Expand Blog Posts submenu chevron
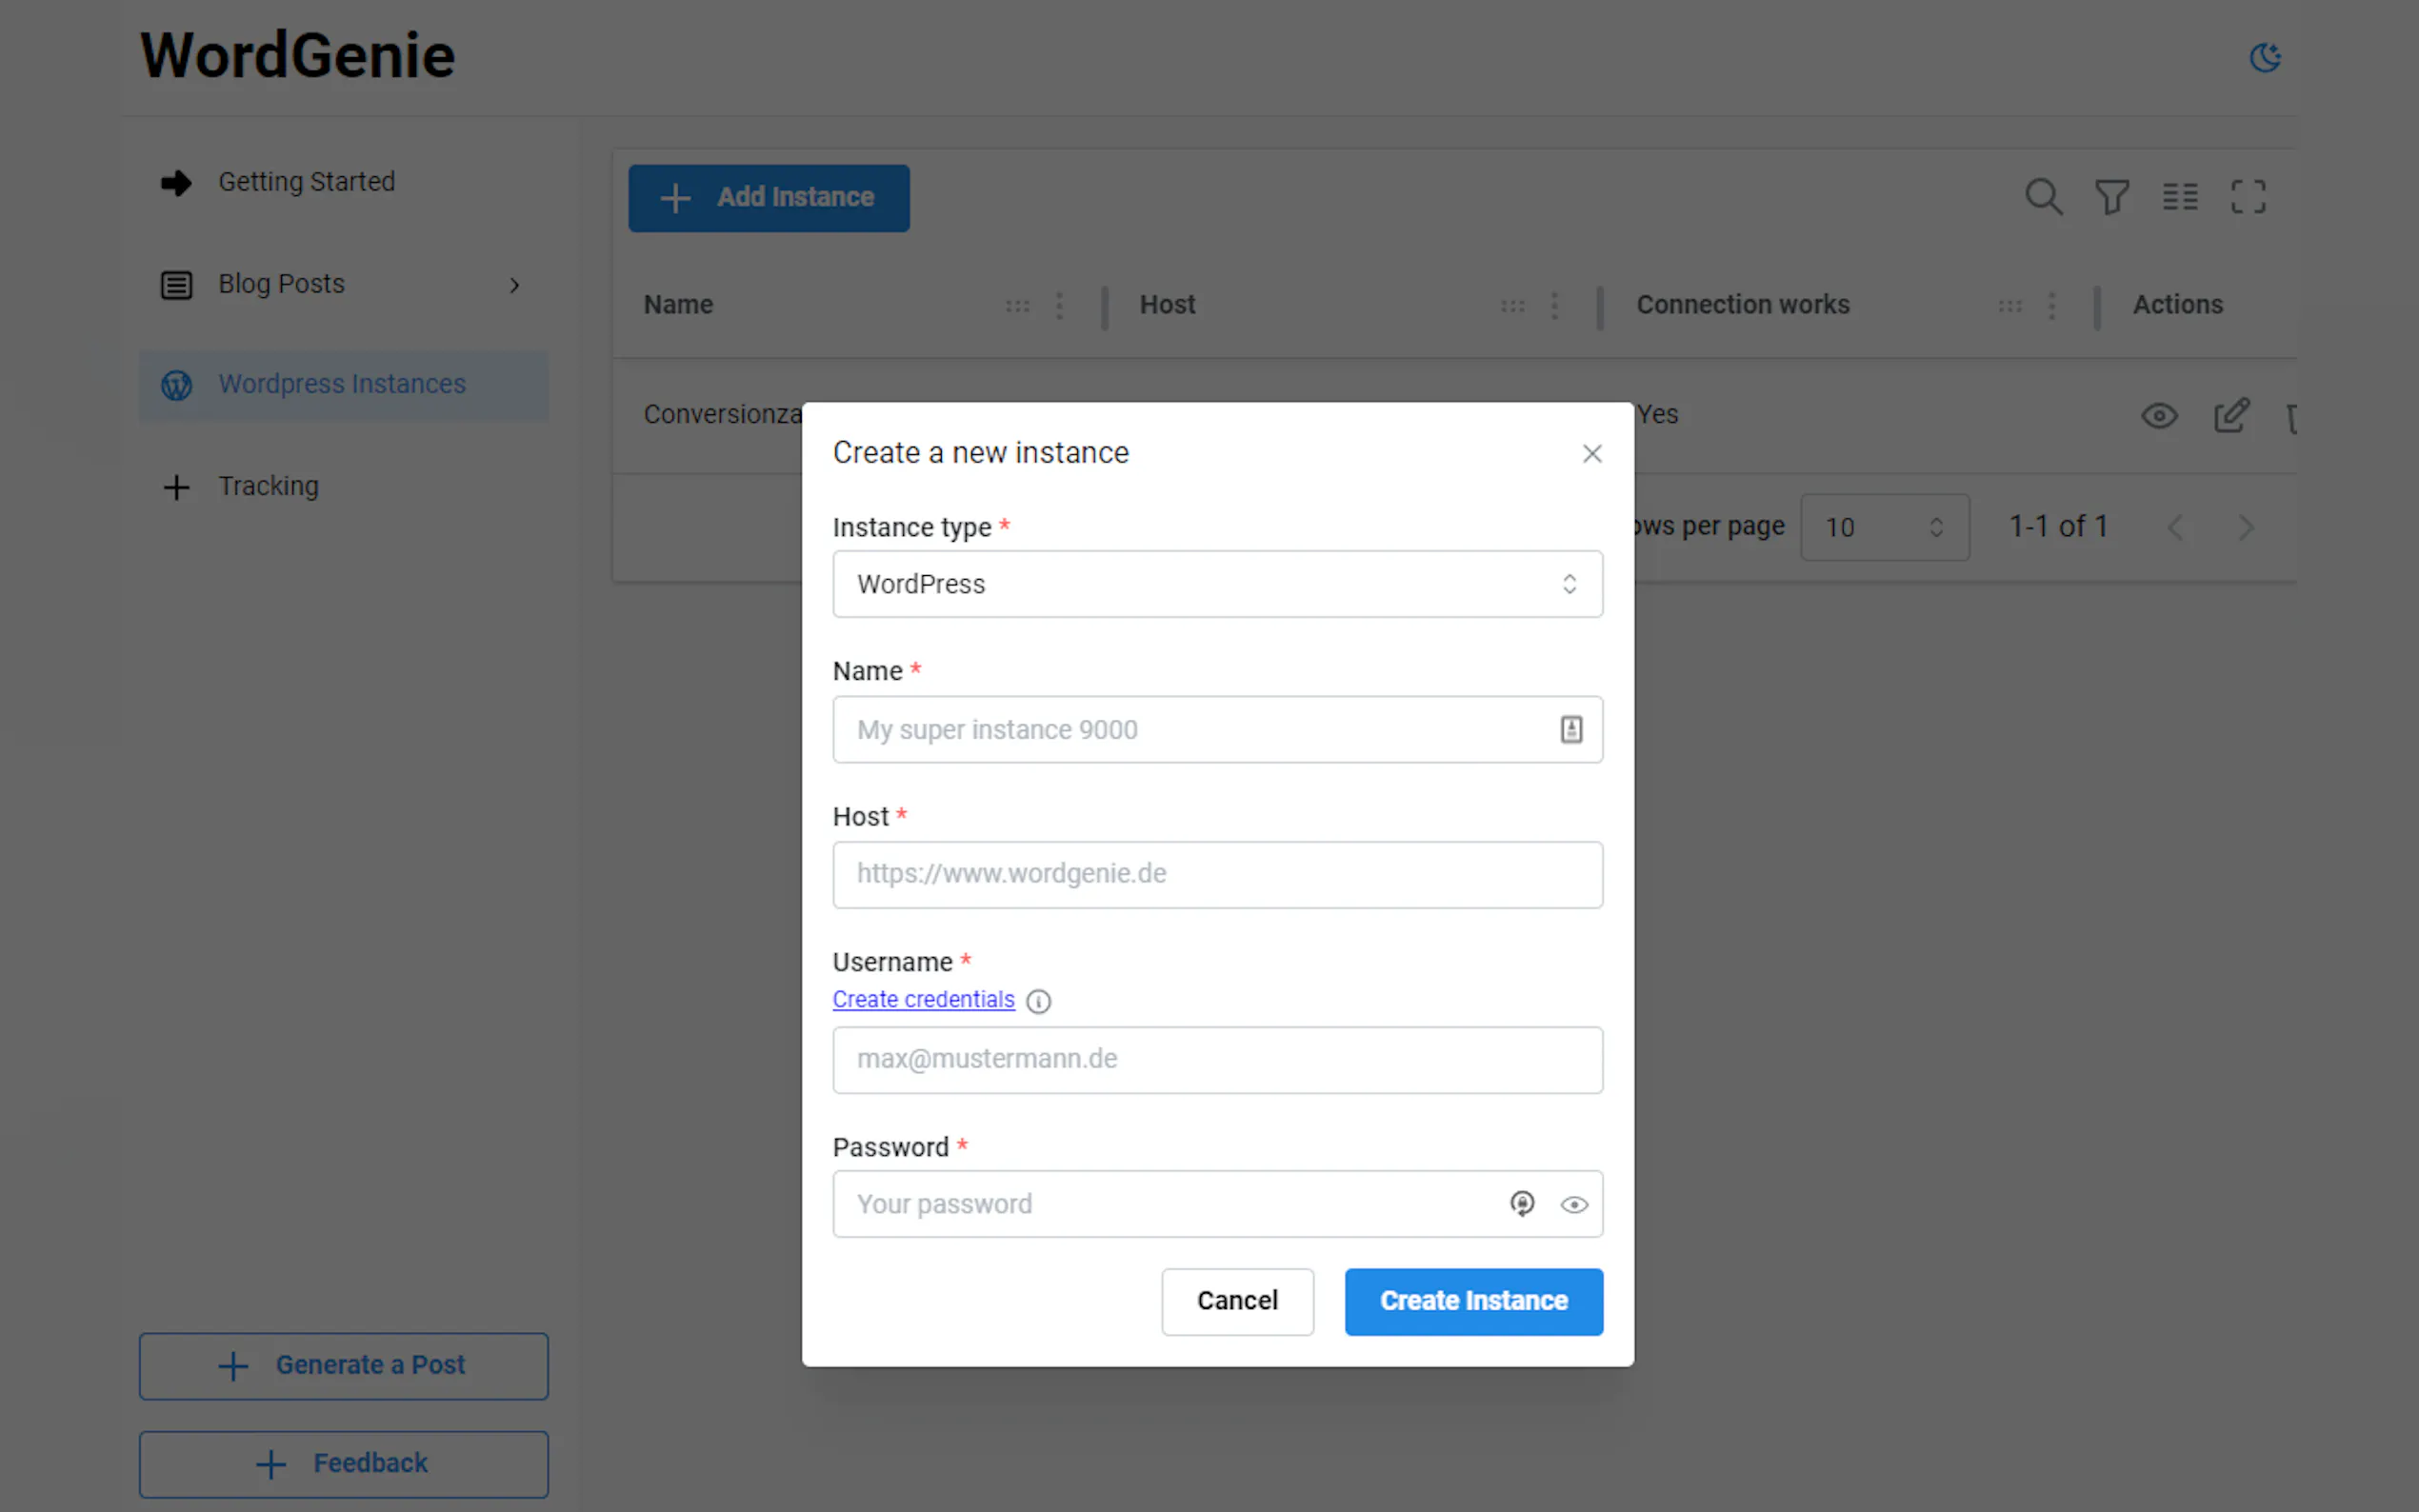The height and width of the screenshot is (1512, 2419). click(514, 285)
